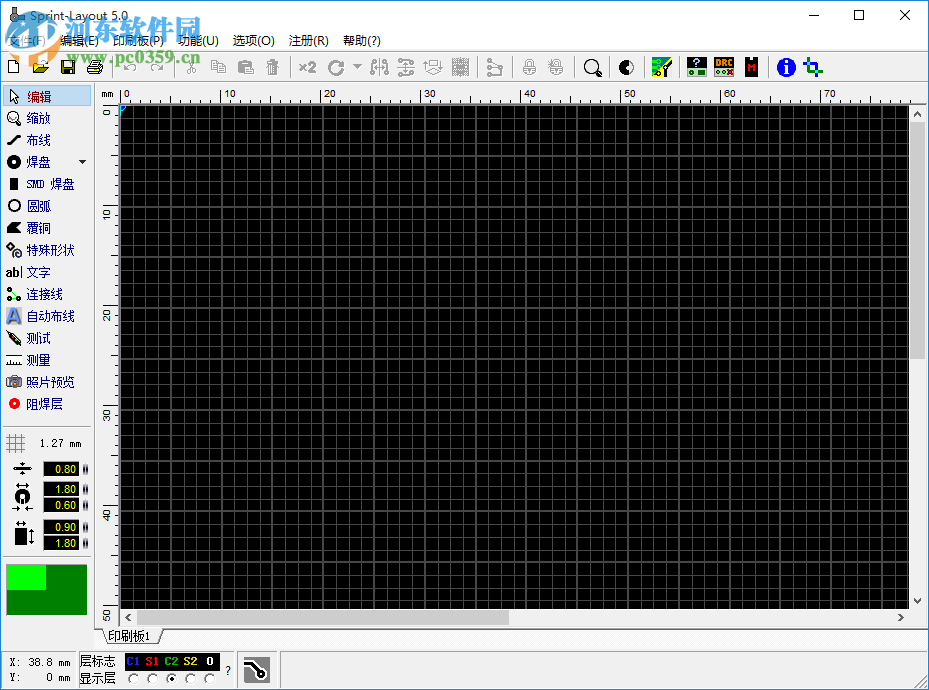Click the paste clipboard icon

(245, 67)
